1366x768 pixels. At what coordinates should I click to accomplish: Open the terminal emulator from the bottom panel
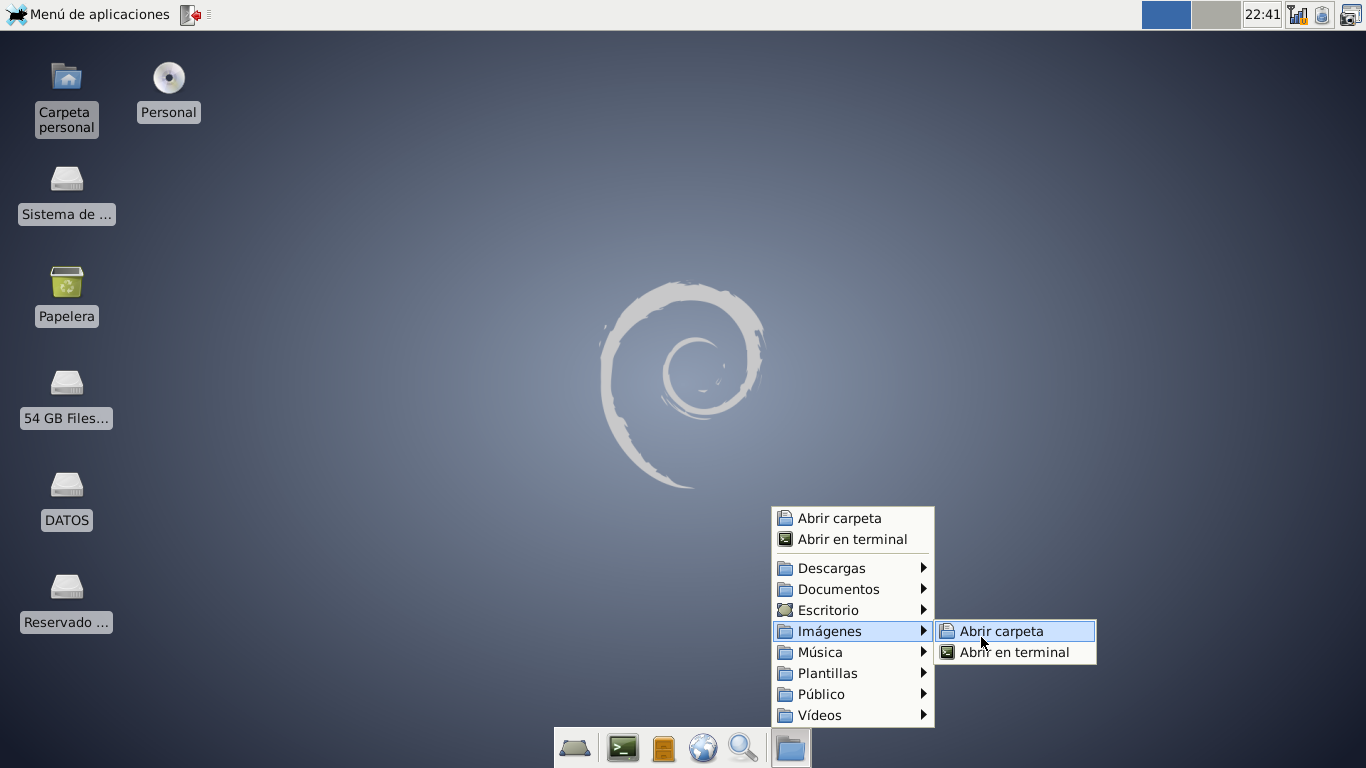pyautogui.click(x=622, y=747)
